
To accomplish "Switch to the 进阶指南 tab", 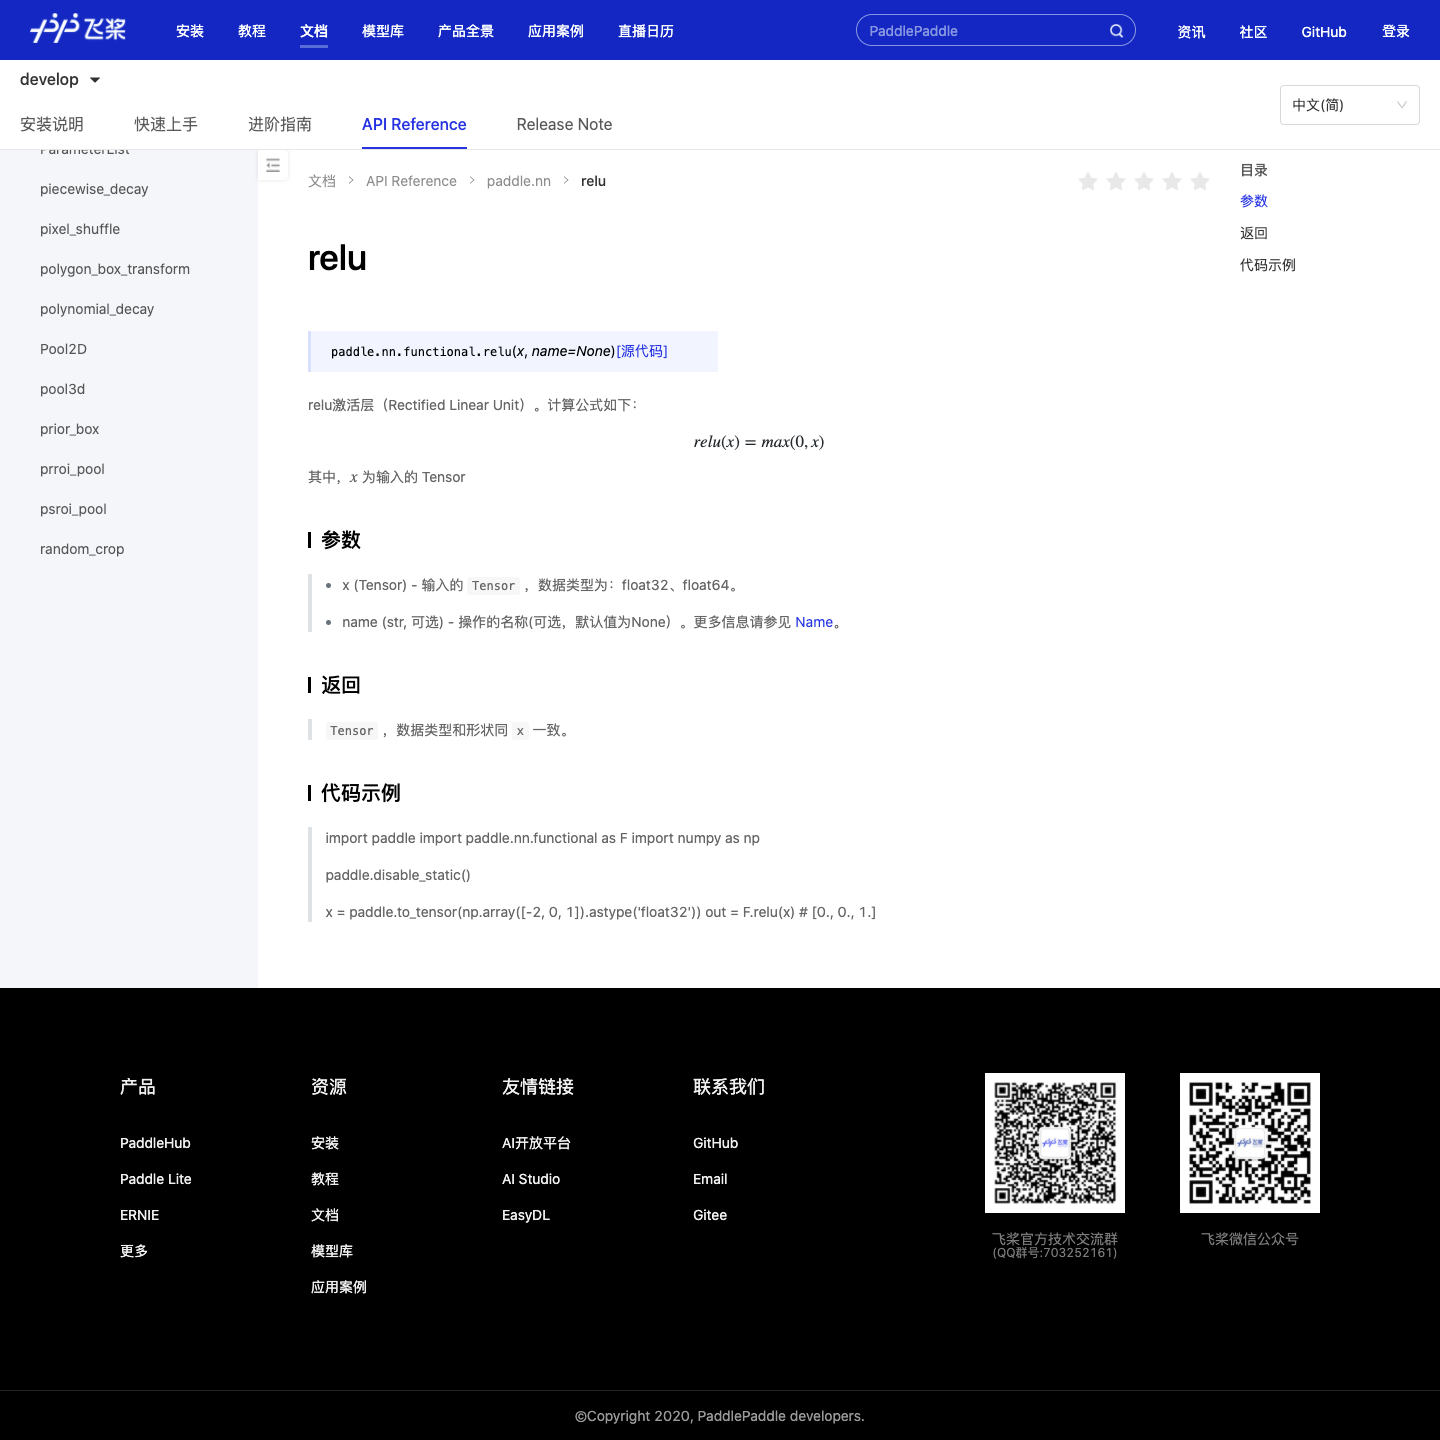I will [x=280, y=124].
